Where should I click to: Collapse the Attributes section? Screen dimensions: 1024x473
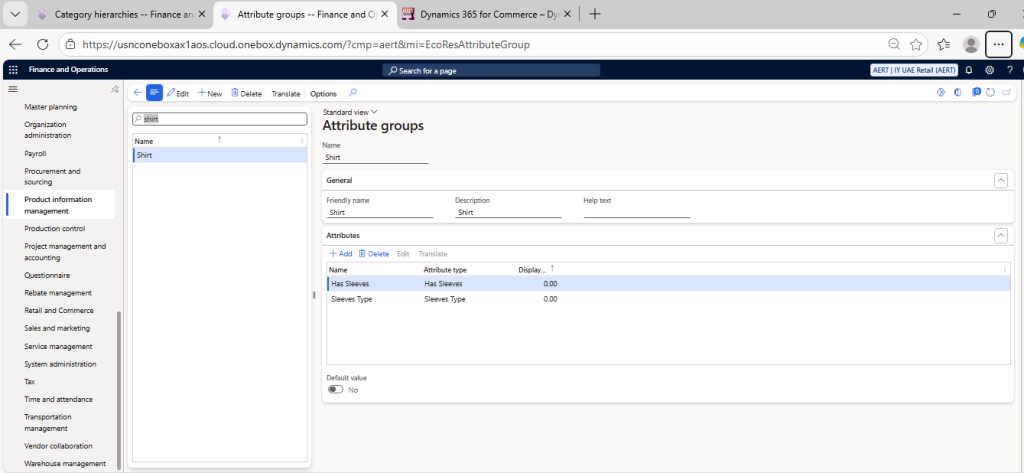(x=999, y=235)
